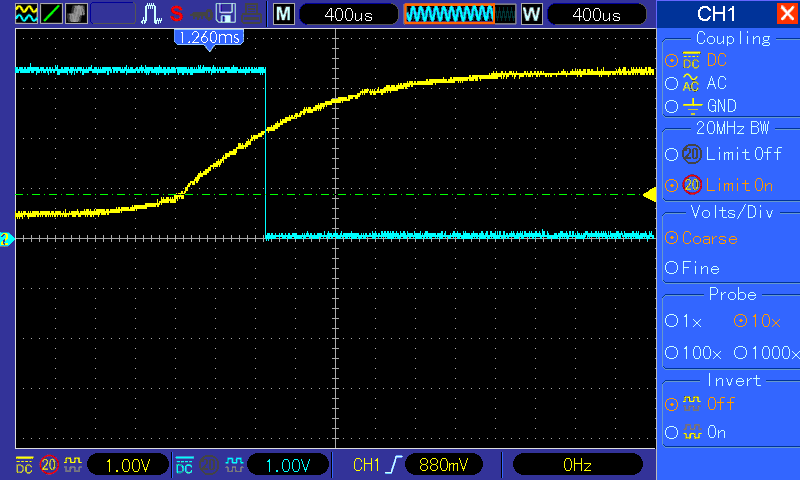800x480 pixels.
Task: Click the W window timebase icon
Action: tap(532, 14)
